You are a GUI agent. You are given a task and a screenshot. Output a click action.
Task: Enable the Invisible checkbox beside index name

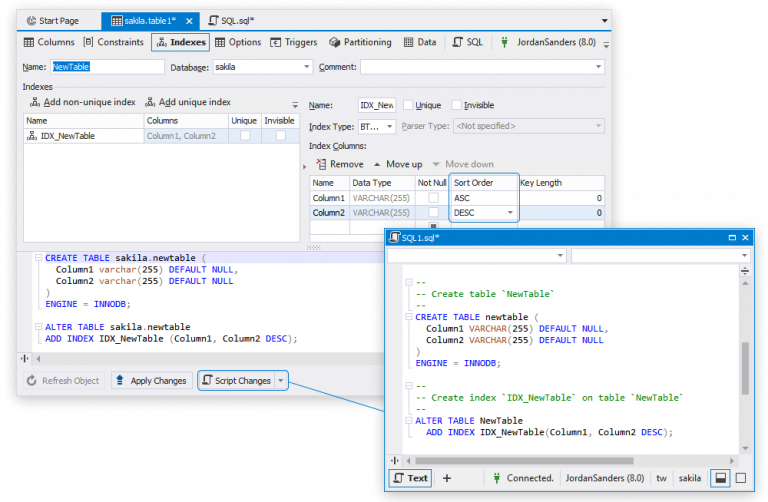456,105
